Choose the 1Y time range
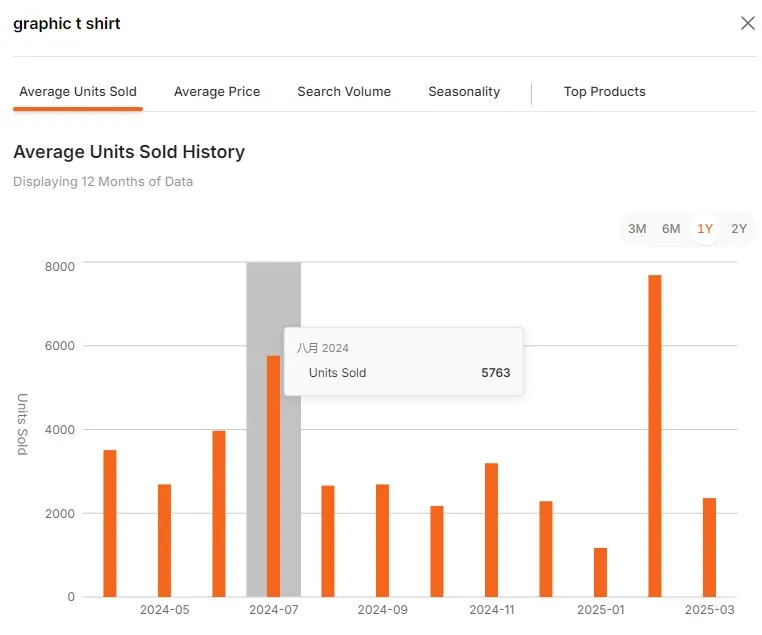Viewport: 762px width, 635px height. 705,228
